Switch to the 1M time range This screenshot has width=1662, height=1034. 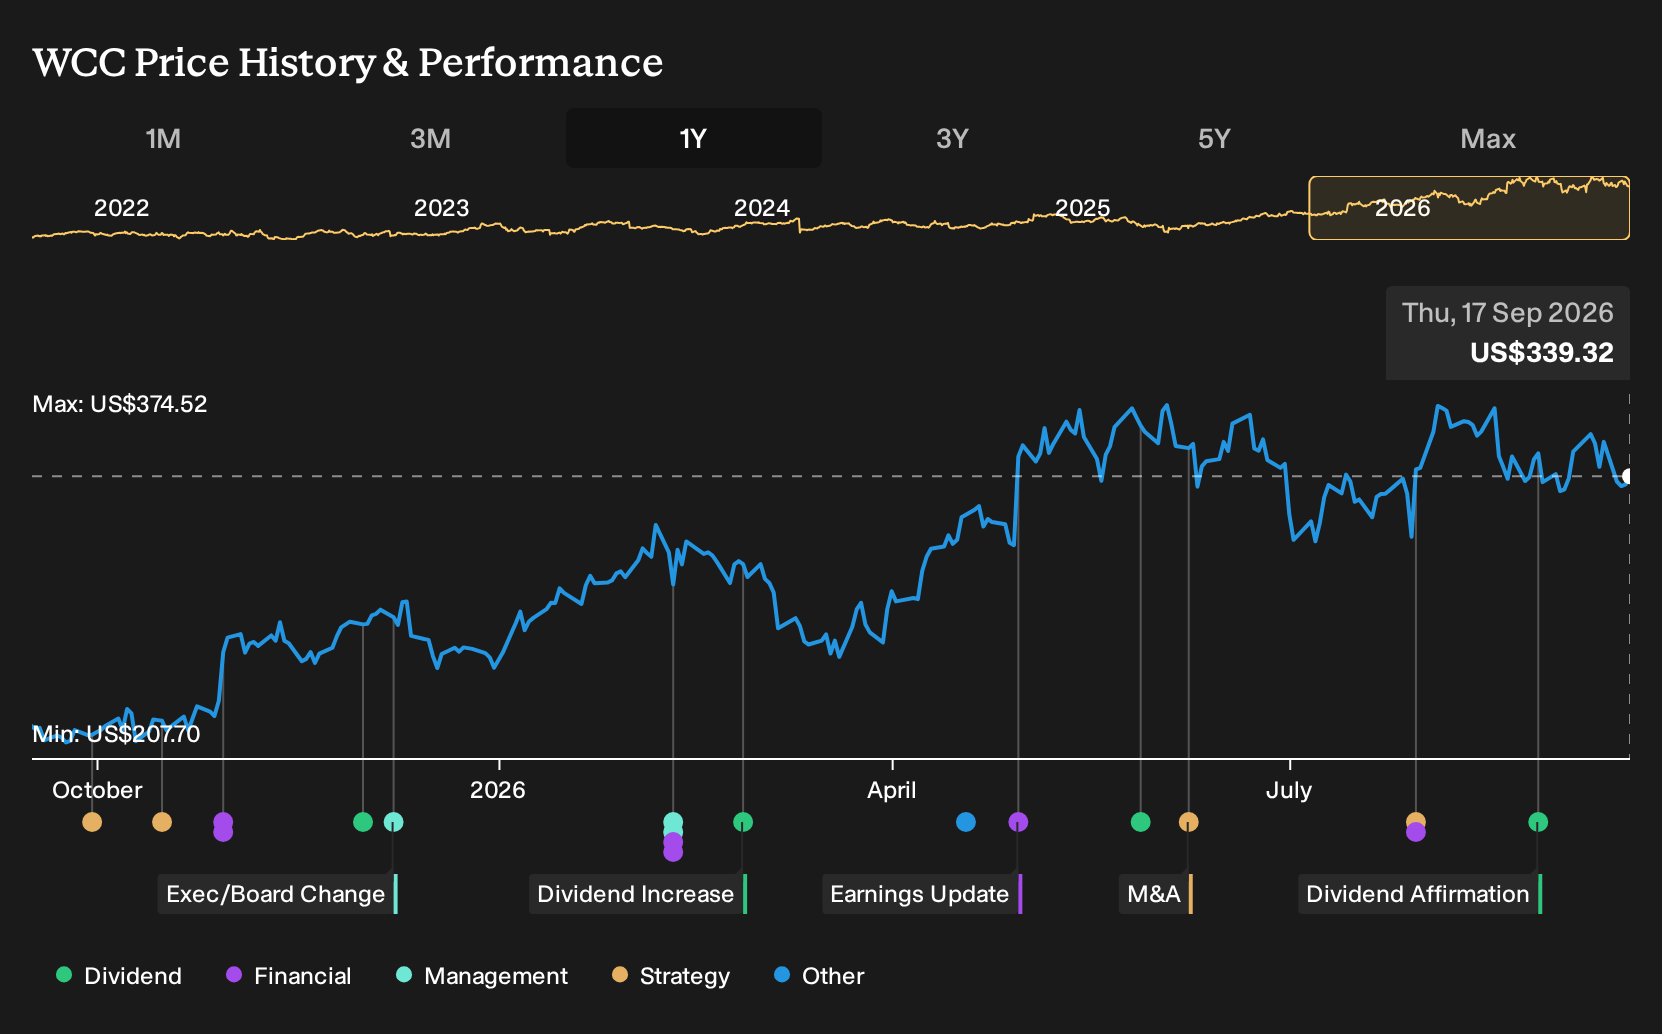[163, 138]
